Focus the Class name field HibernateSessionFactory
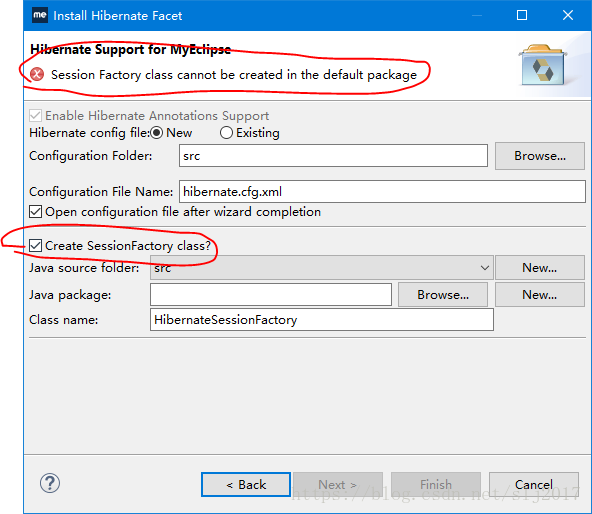 pos(322,320)
